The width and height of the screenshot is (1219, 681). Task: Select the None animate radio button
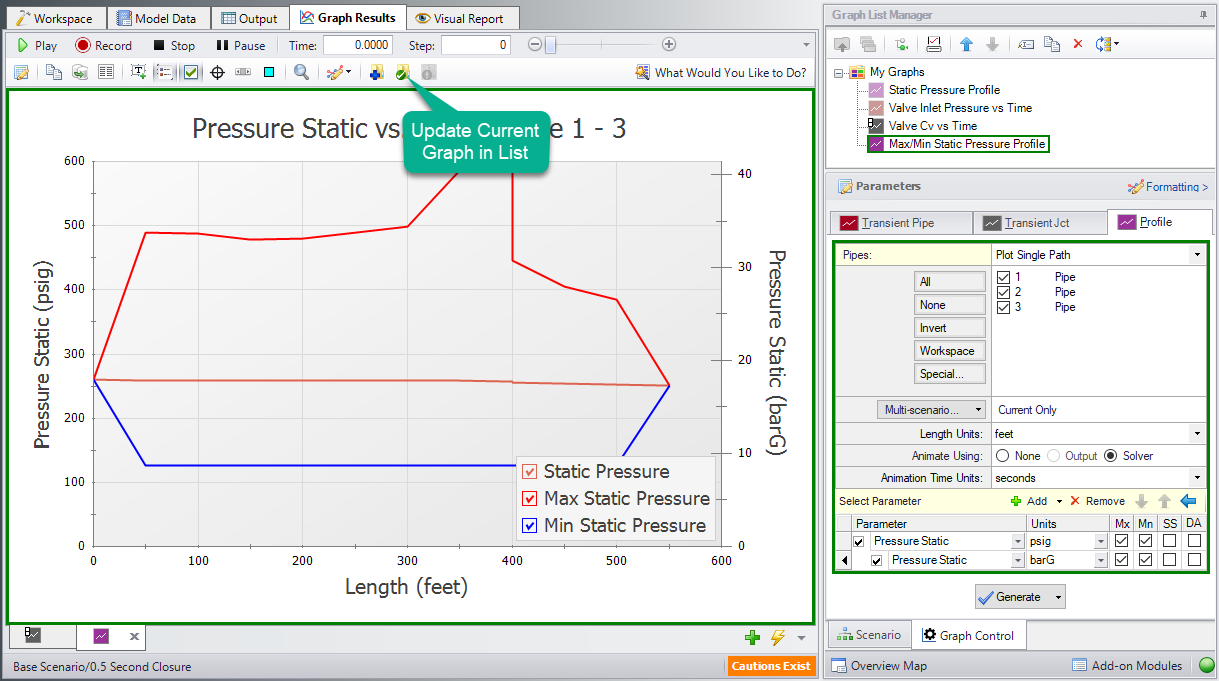point(1003,456)
